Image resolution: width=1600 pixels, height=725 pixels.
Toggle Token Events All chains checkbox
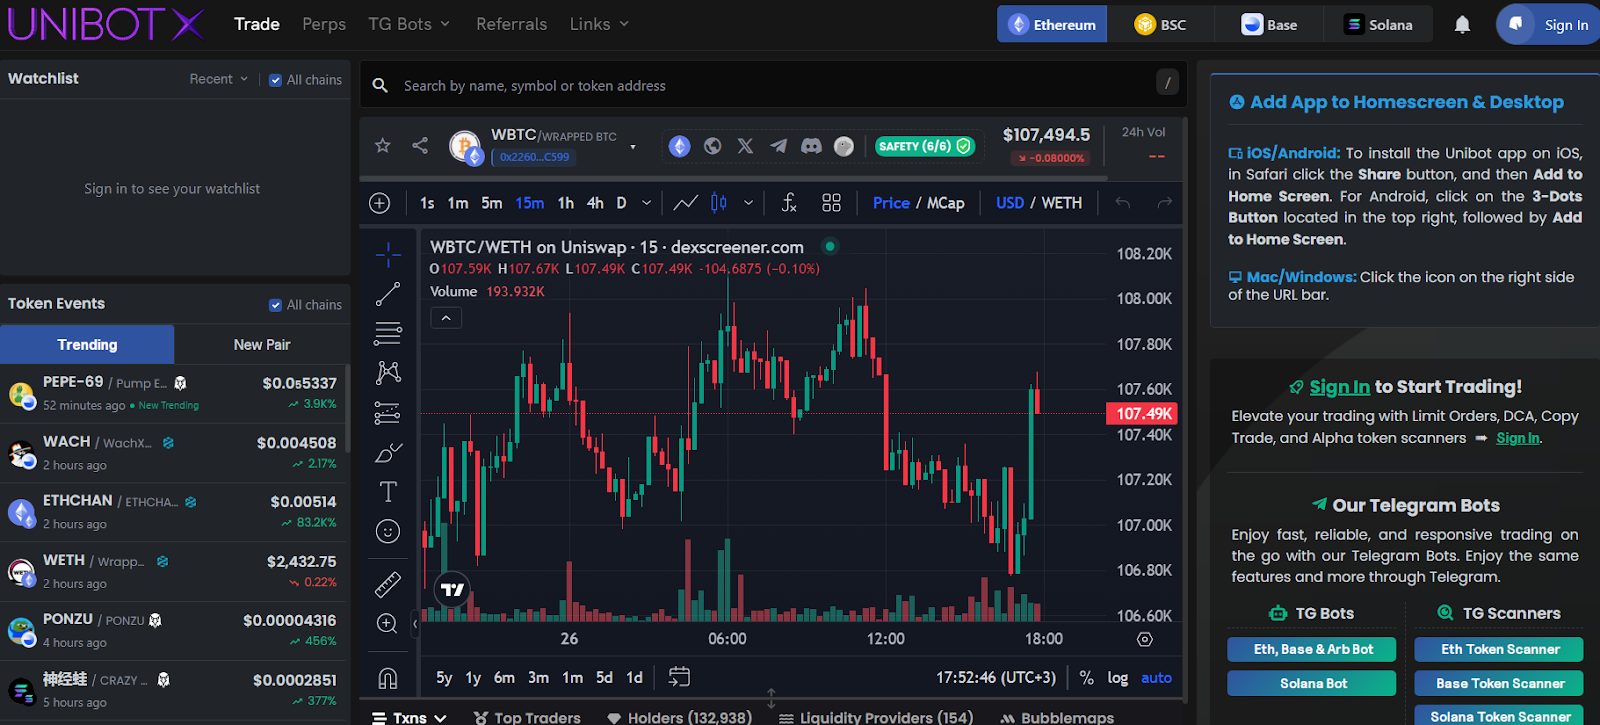pyautogui.click(x=275, y=305)
